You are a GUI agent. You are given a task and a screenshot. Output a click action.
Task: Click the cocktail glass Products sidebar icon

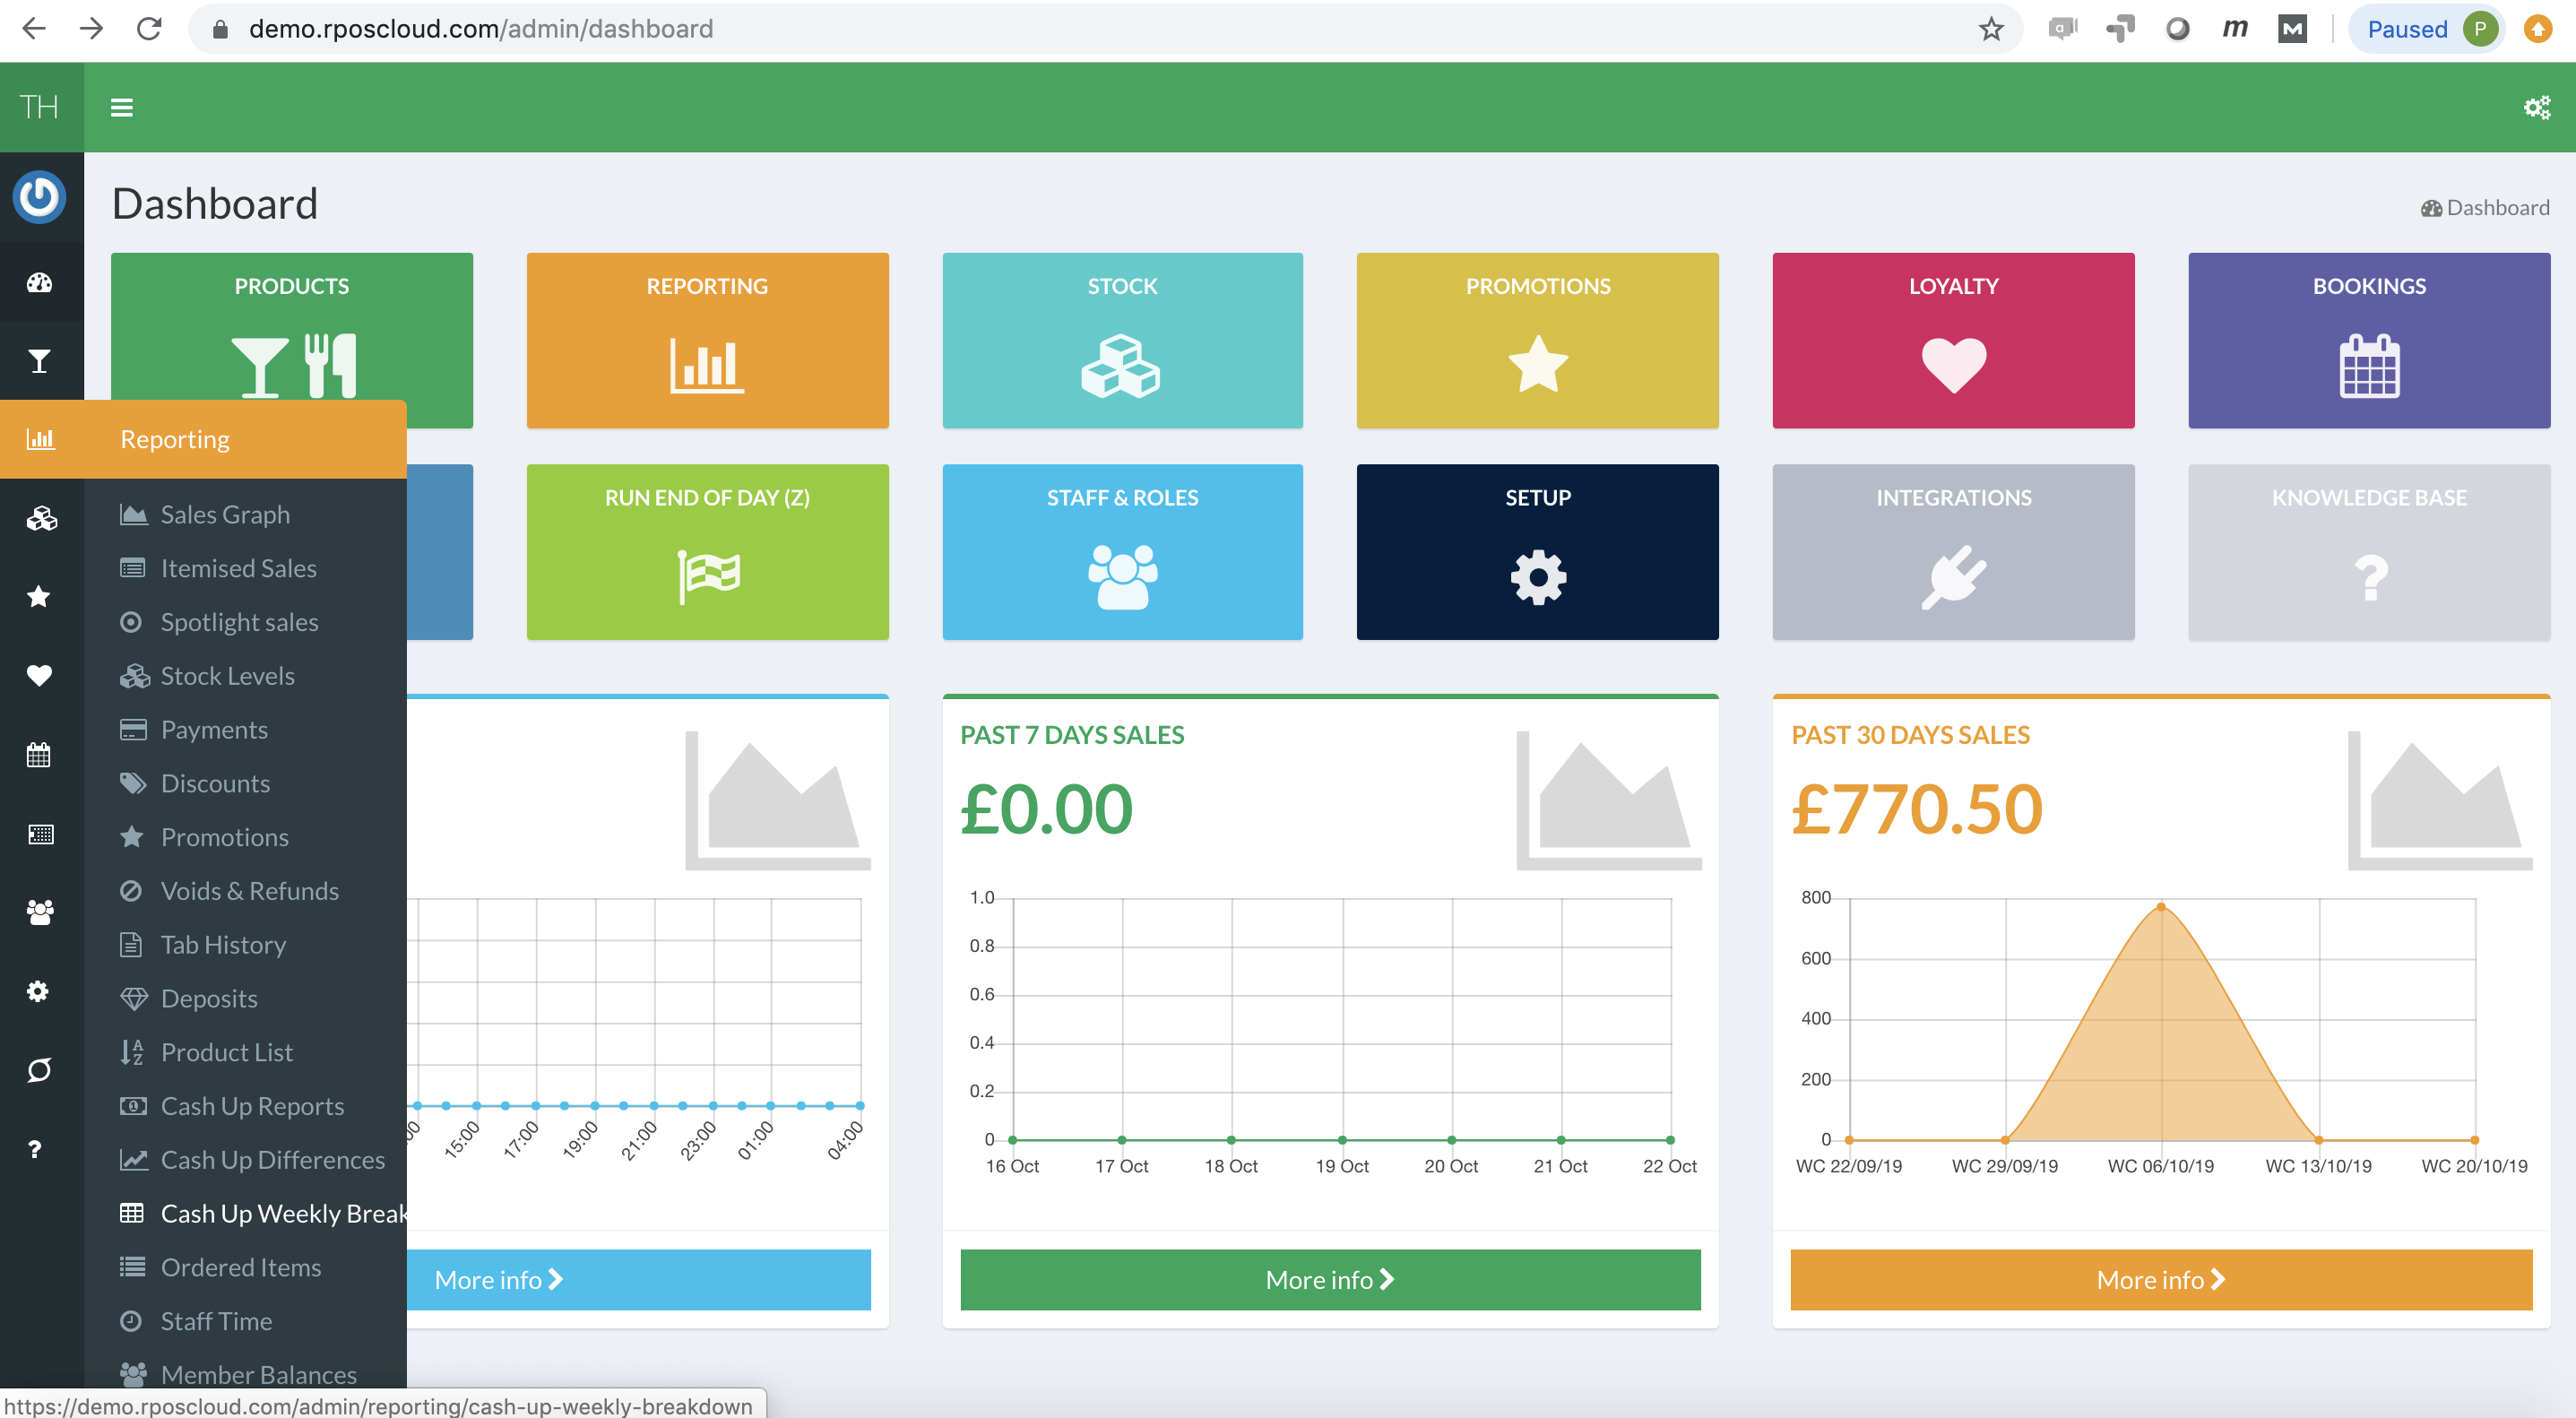pyautogui.click(x=40, y=361)
